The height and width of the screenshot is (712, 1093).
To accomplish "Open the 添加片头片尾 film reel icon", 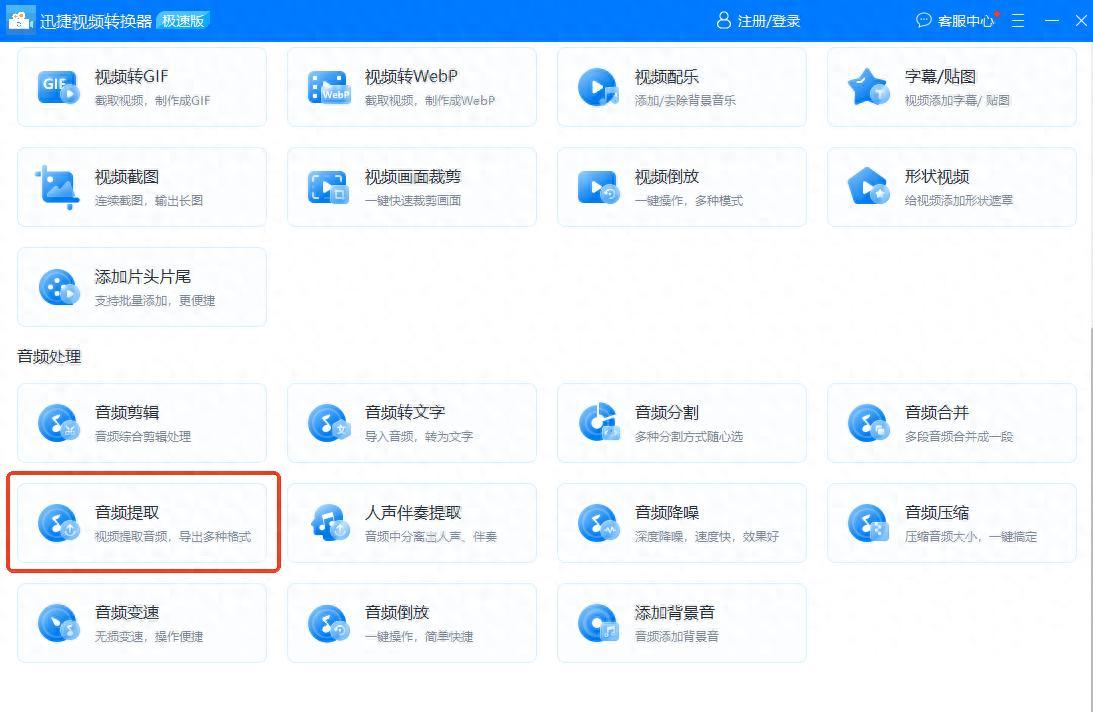I will pos(58,287).
